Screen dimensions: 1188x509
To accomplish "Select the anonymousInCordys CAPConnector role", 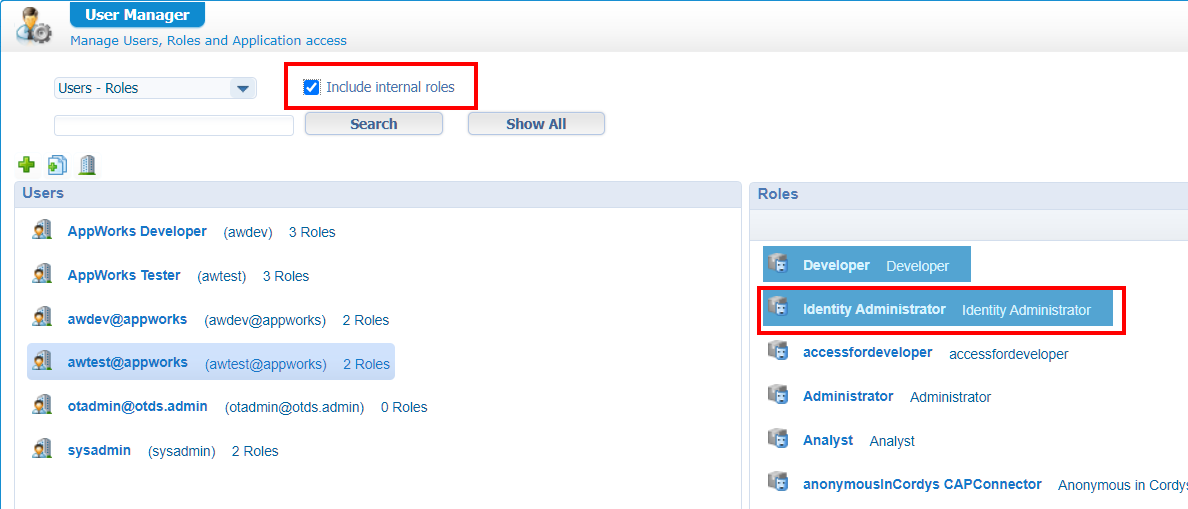I will point(922,484).
